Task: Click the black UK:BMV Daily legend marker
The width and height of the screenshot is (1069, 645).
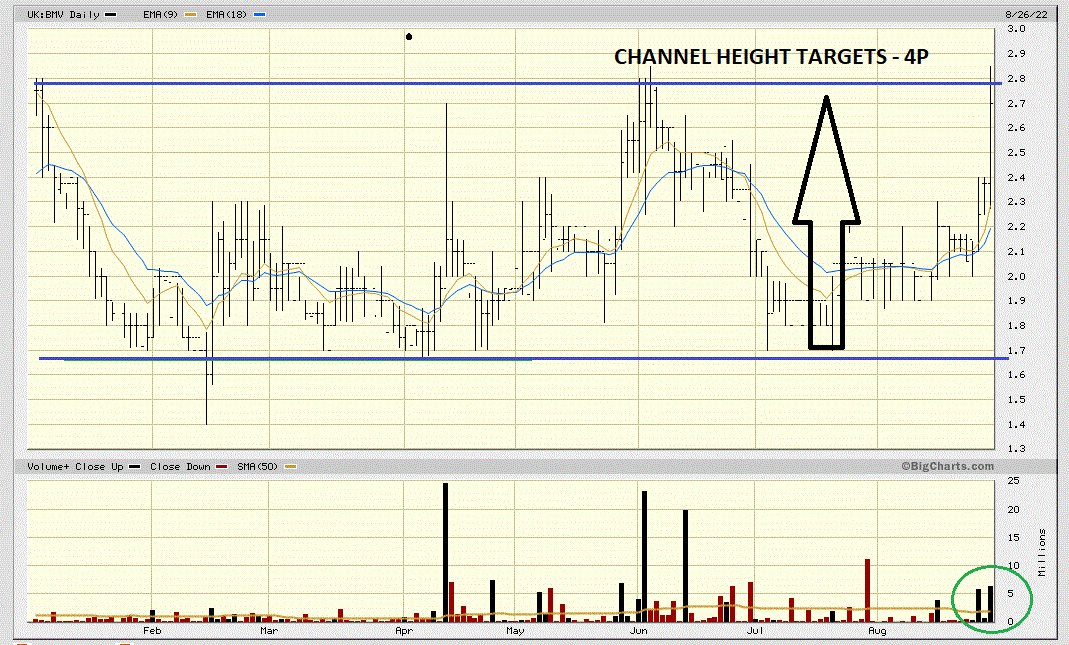Action: [110, 14]
